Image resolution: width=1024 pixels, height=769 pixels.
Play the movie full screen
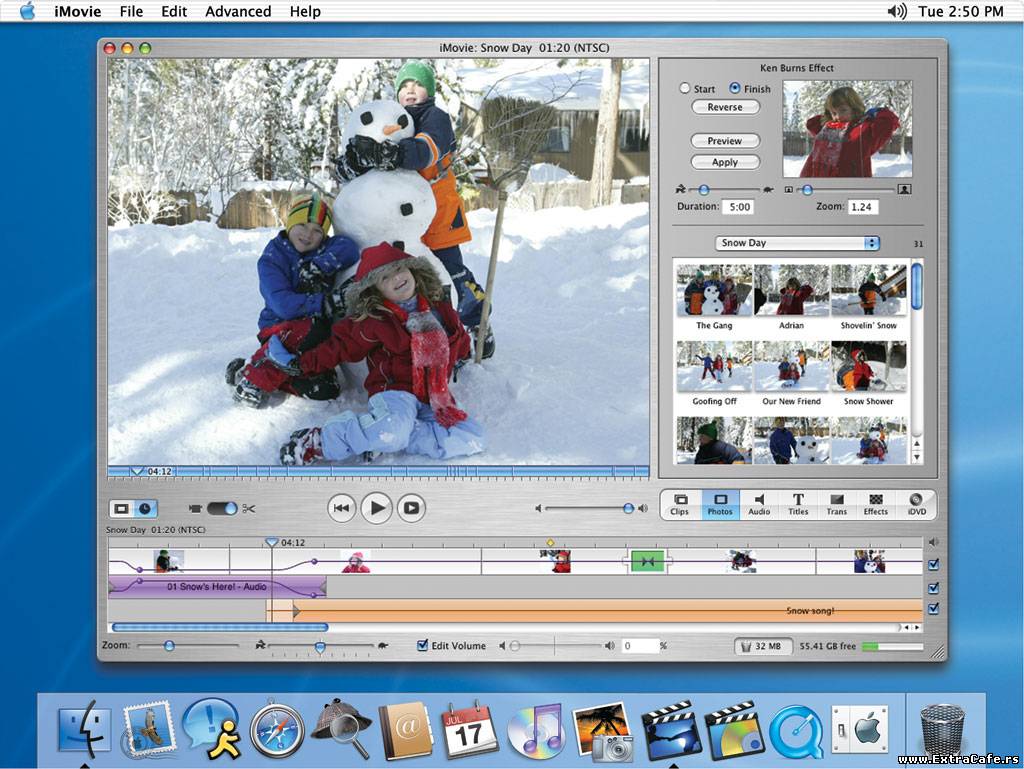tap(411, 508)
